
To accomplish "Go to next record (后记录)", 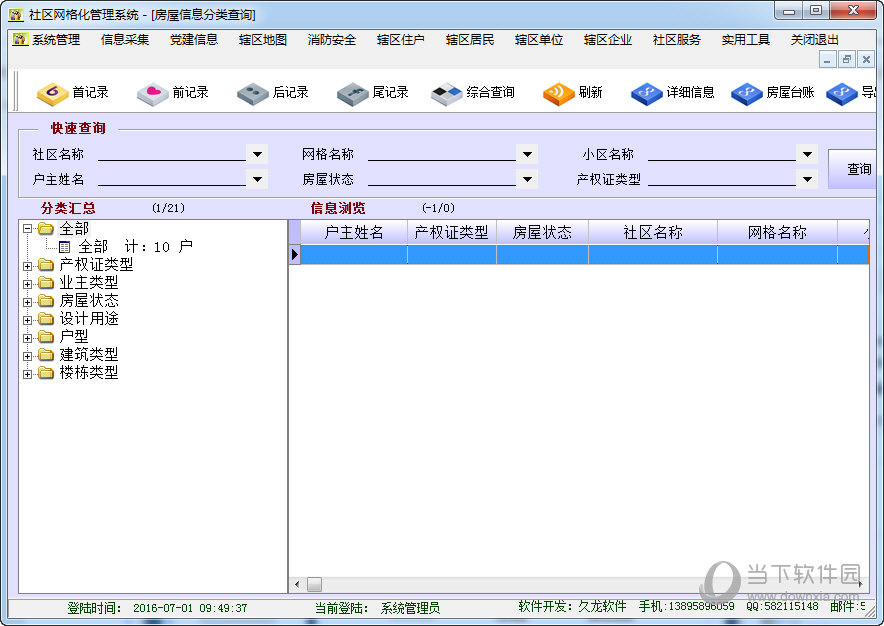I will click(273, 92).
